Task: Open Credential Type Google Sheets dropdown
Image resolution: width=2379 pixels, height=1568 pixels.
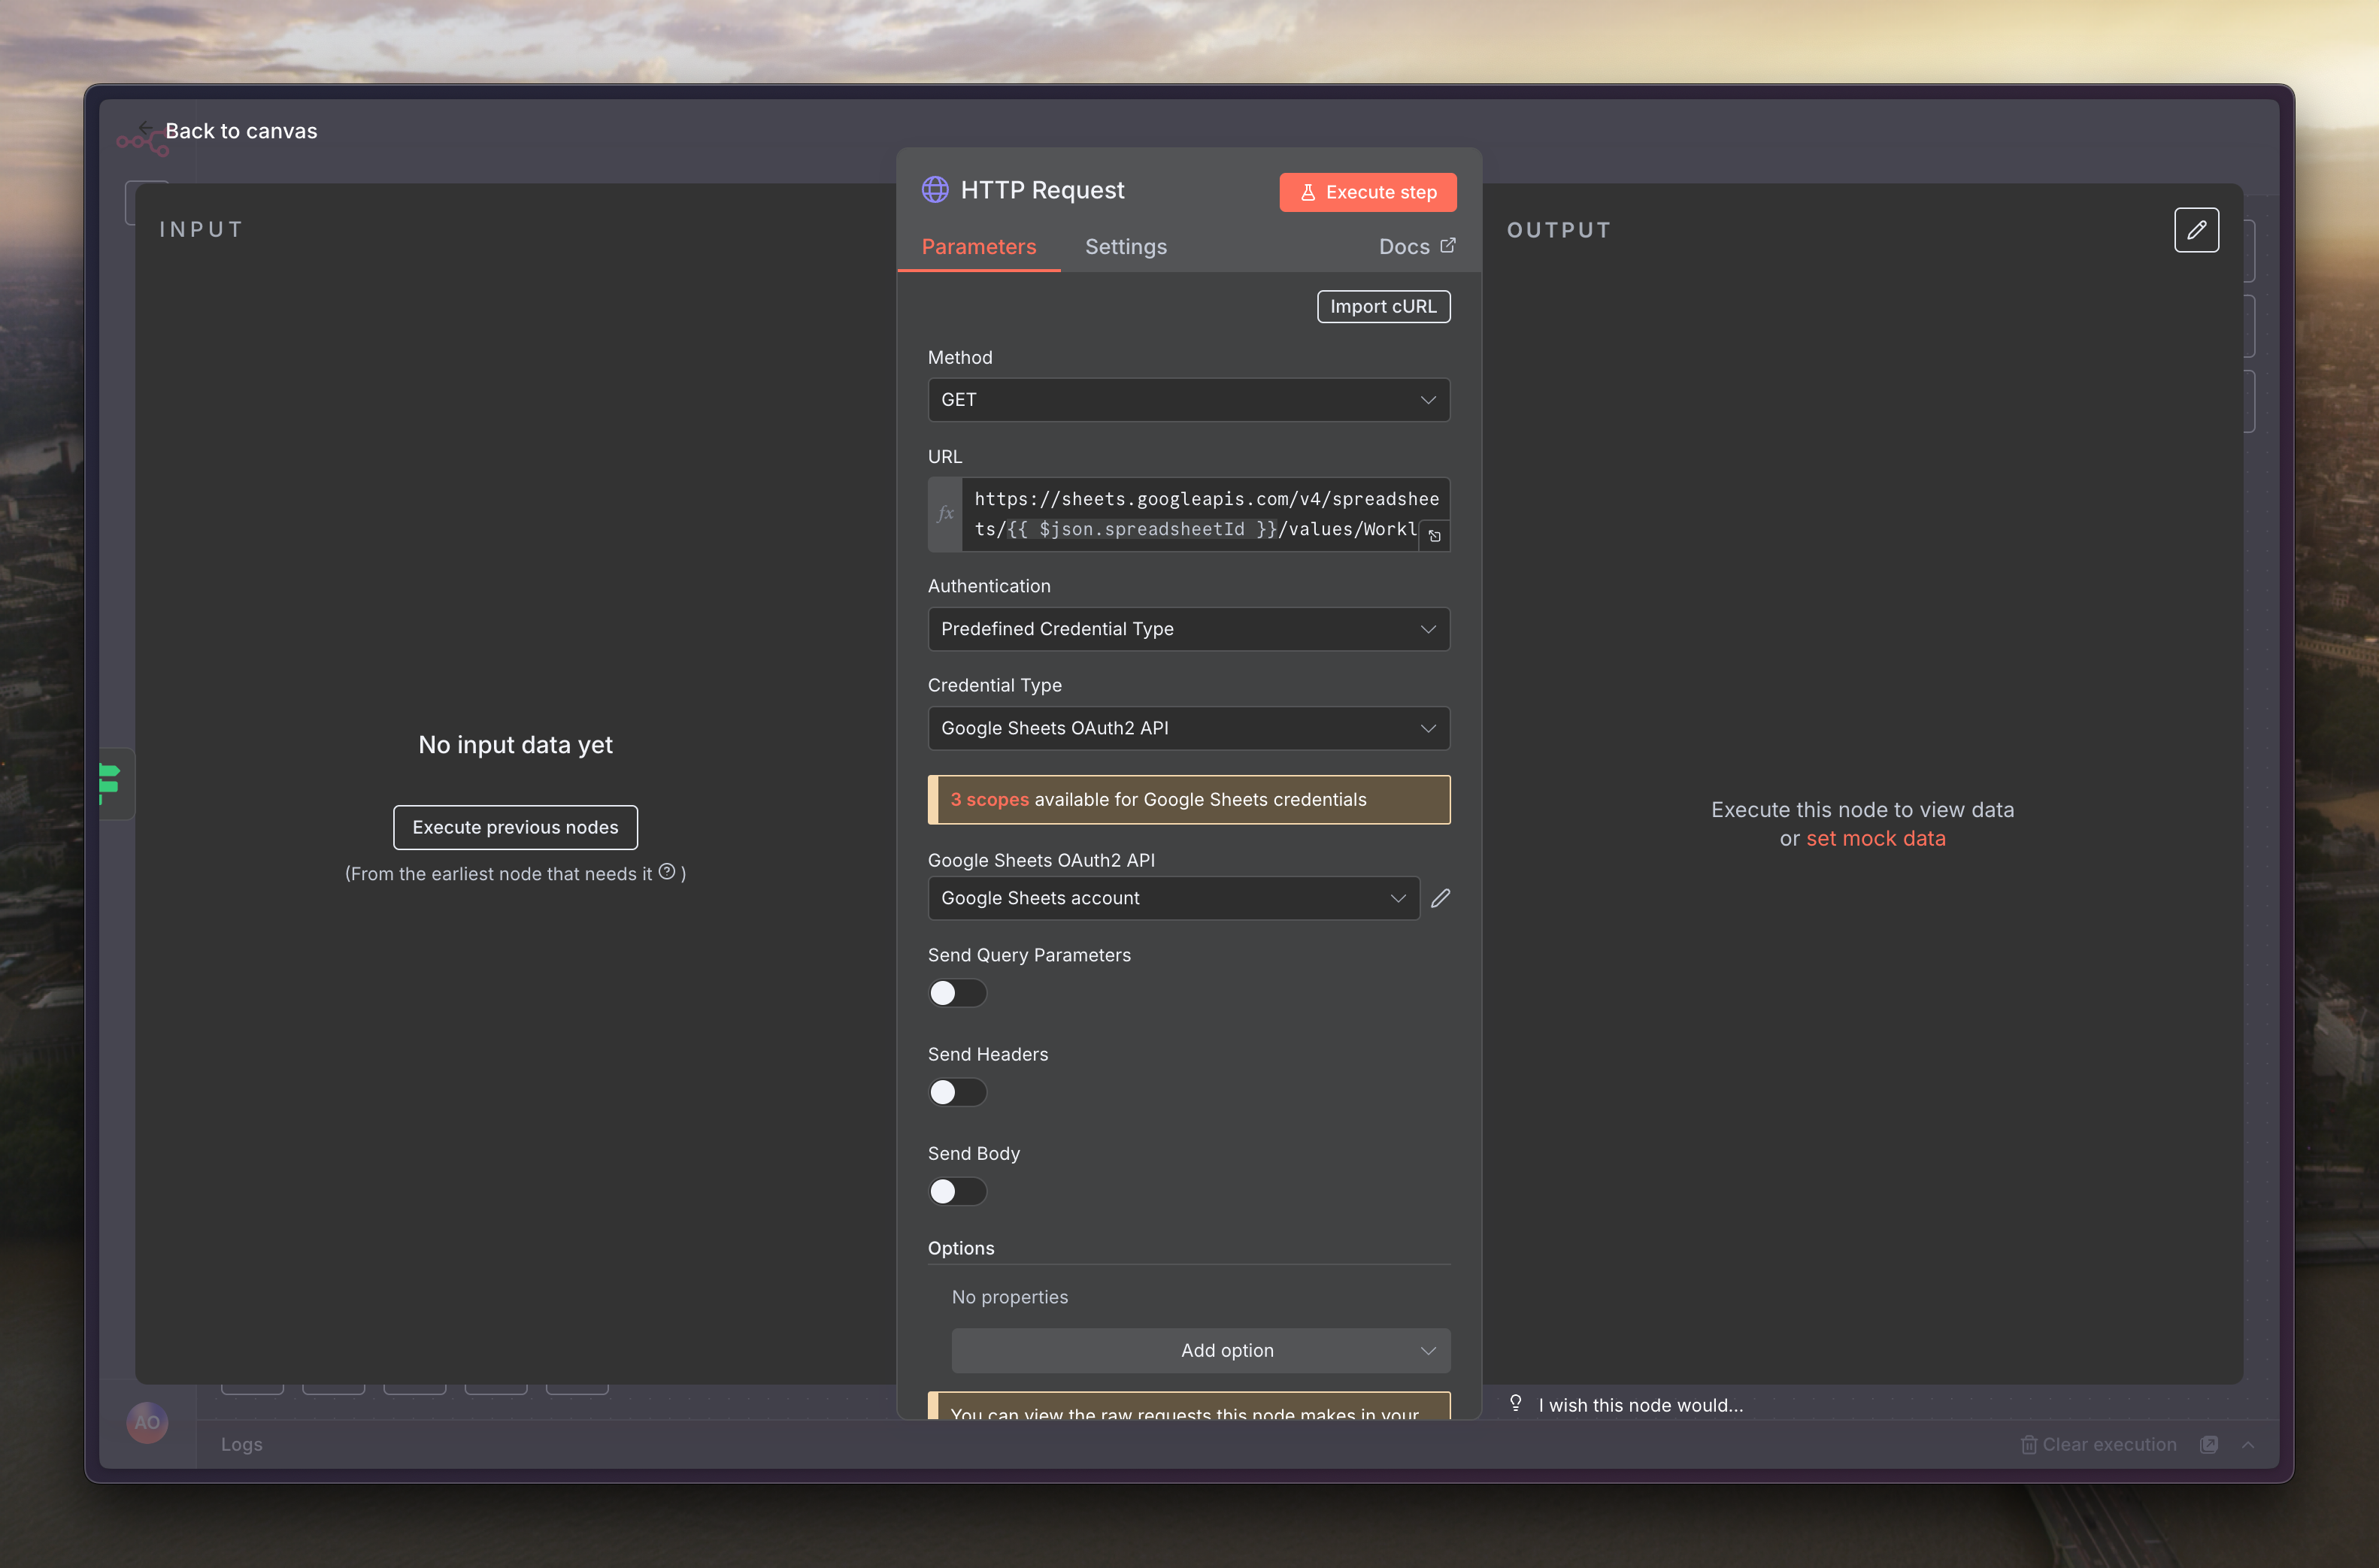Action: click(x=1188, y=728)
